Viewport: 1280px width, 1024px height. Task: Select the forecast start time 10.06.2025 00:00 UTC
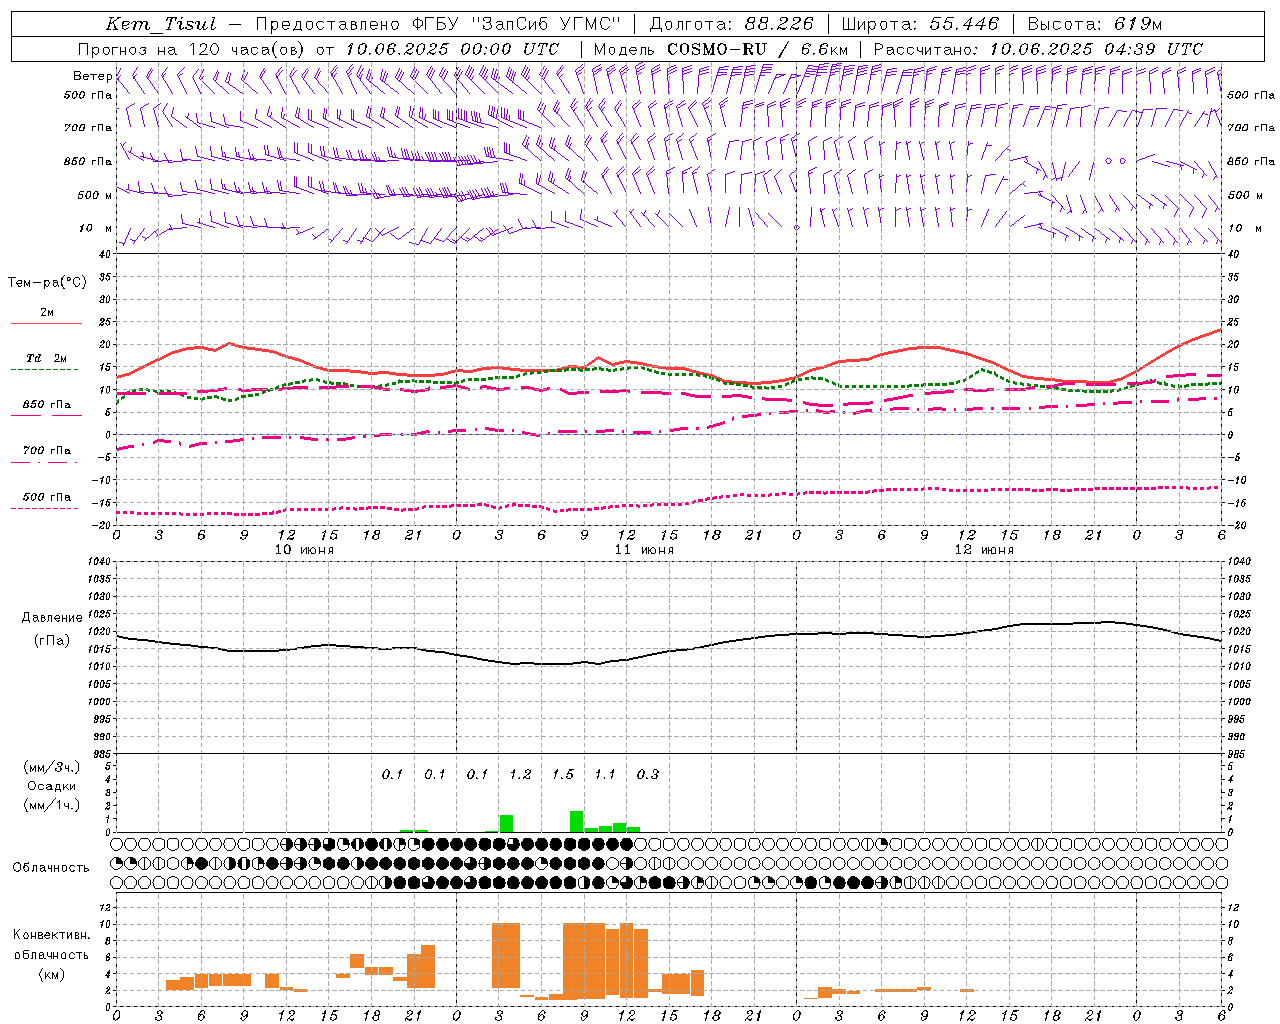pos(452,49)
